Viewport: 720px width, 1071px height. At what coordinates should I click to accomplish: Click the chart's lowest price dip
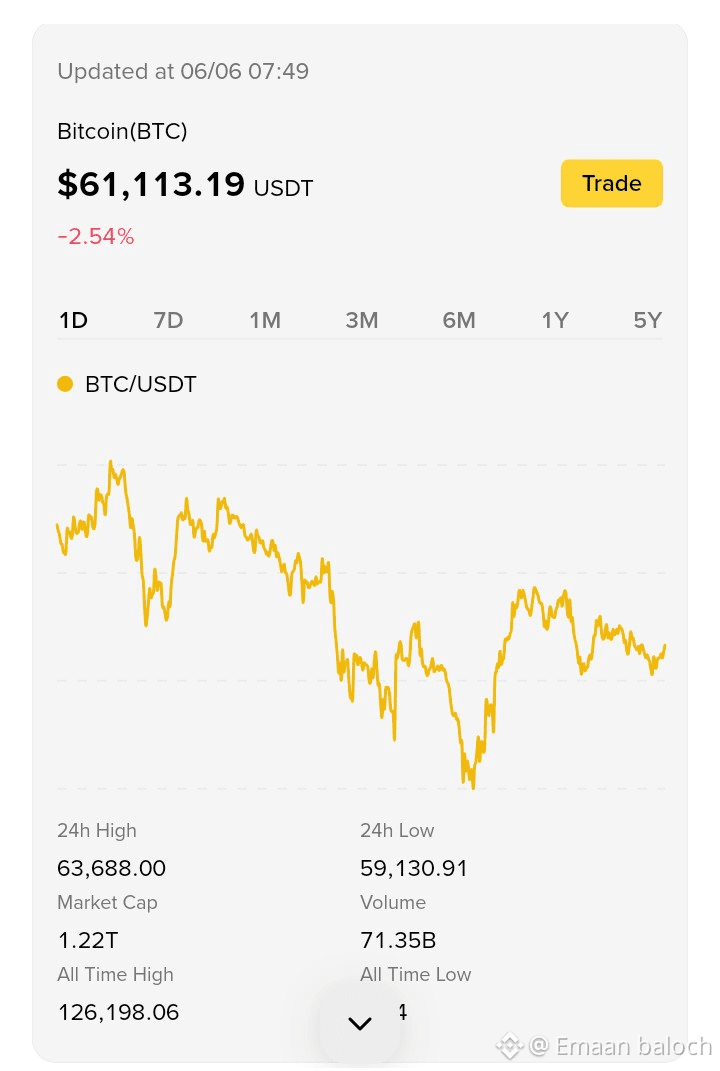click(x=473, y=787)
